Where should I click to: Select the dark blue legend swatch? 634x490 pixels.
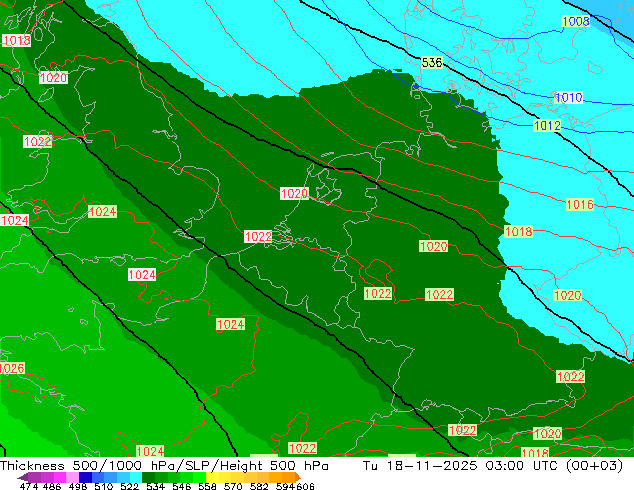(86, 477)
